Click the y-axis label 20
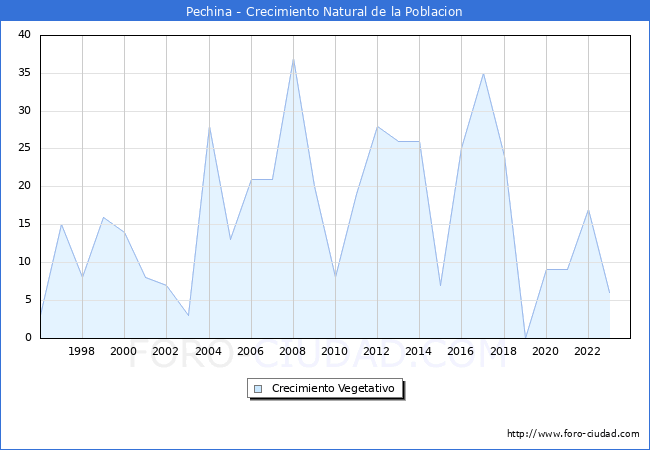650x450 pixels. 24,186
